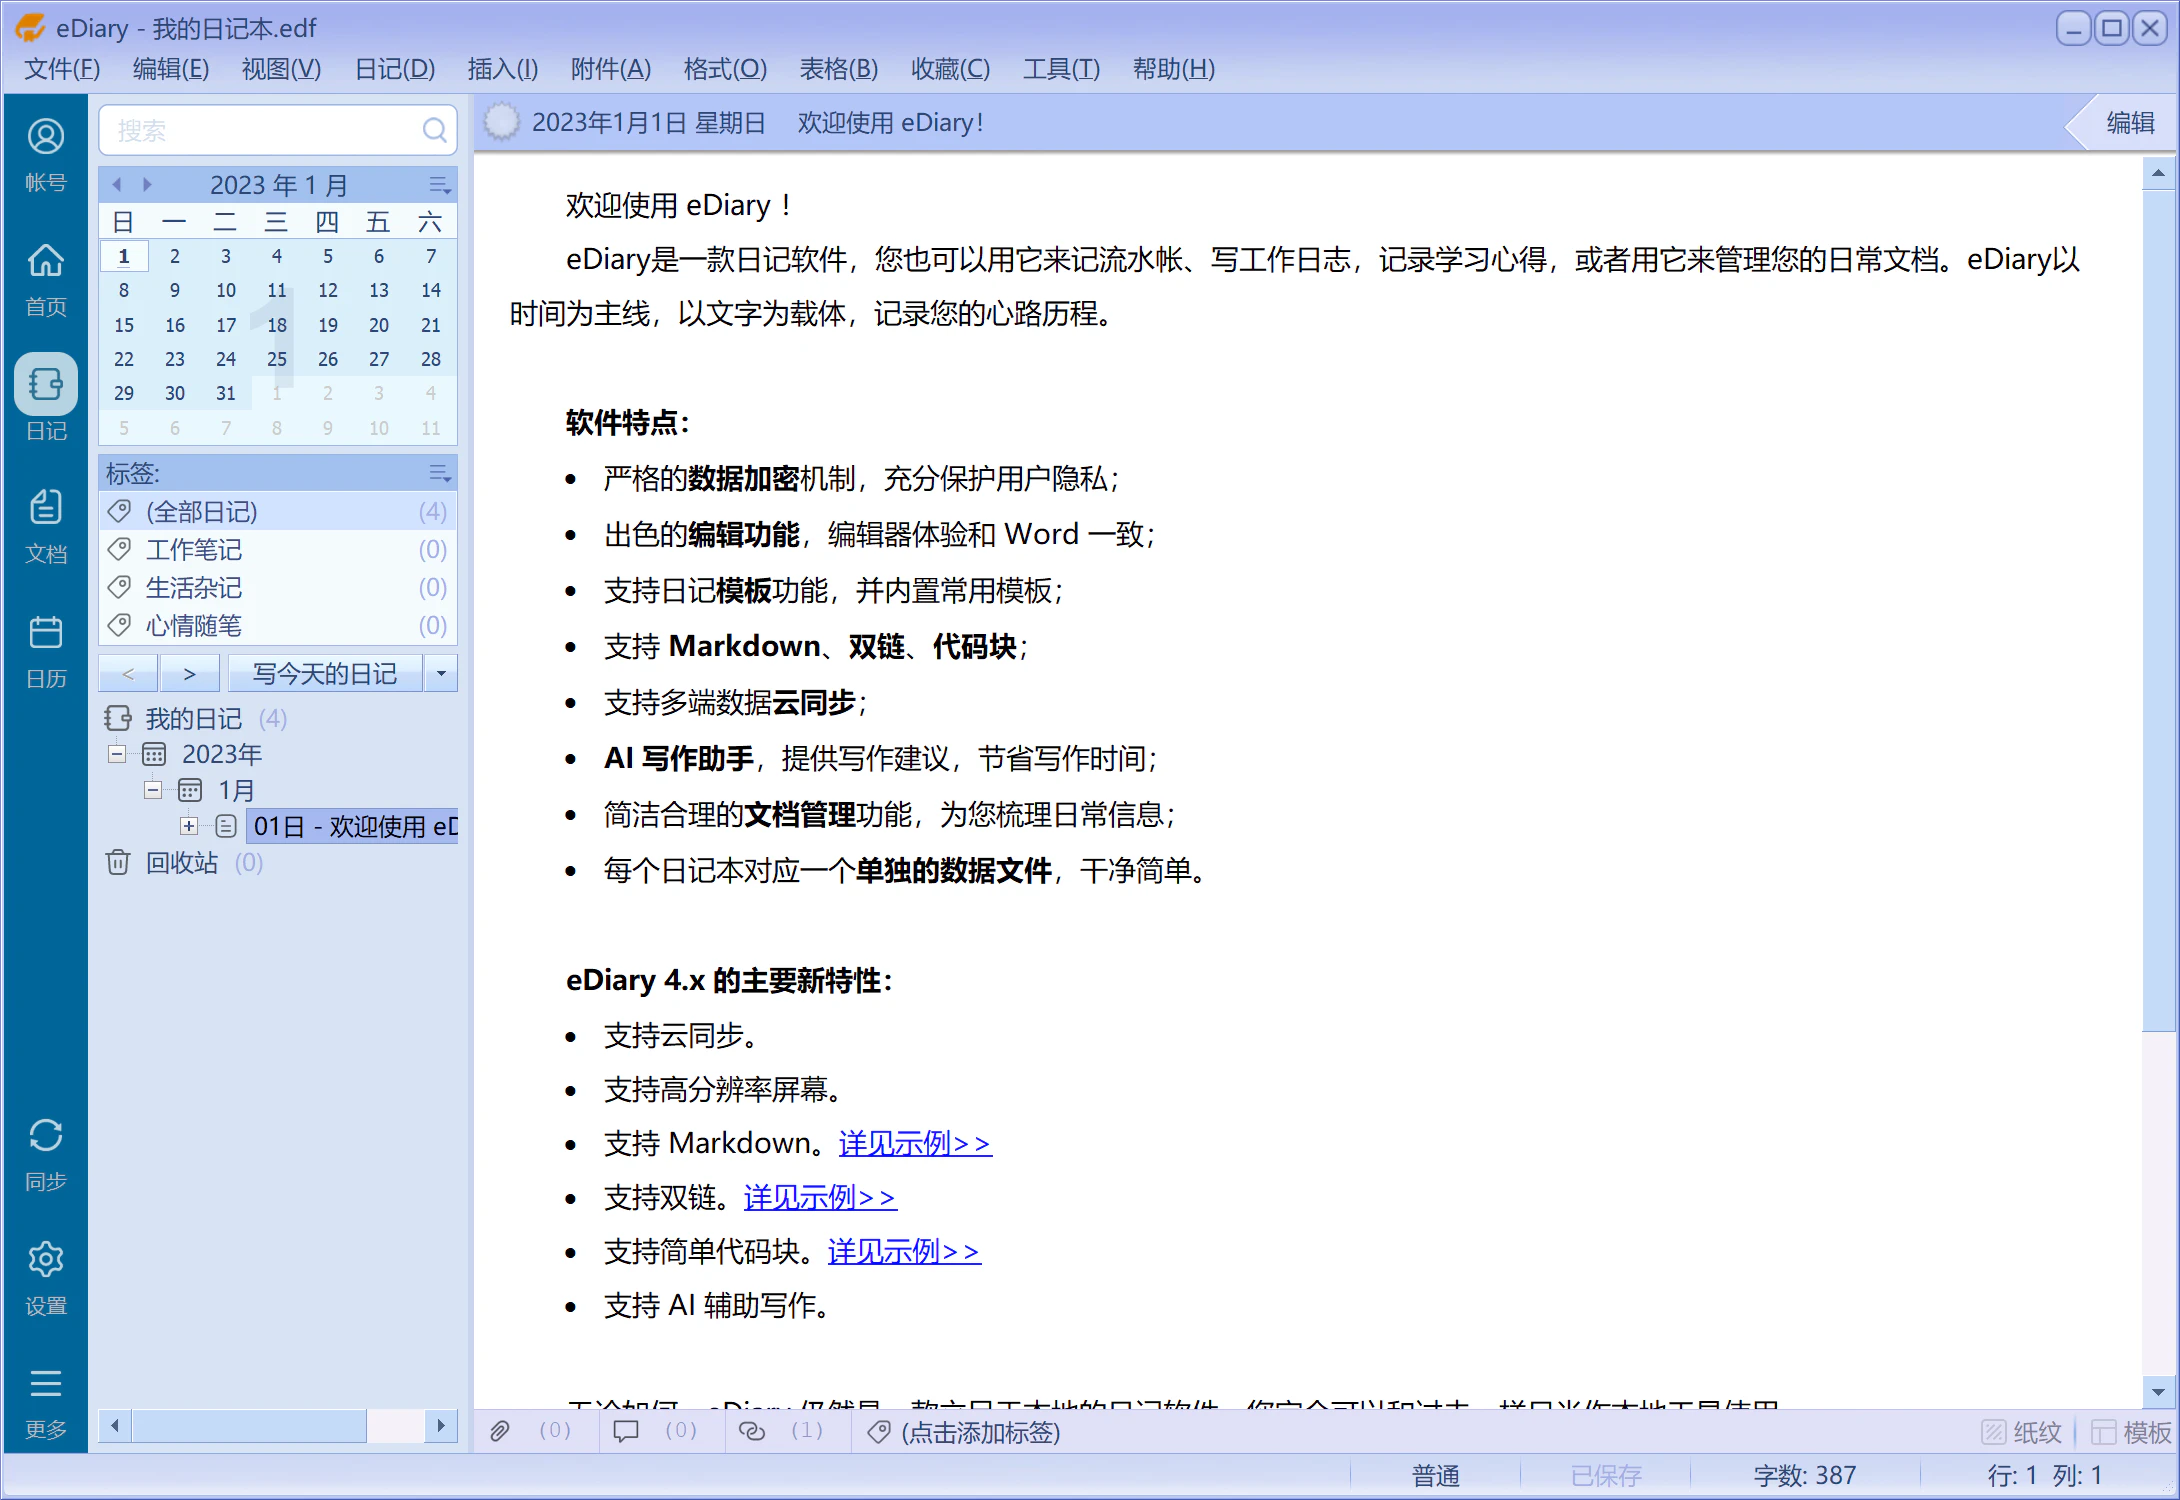Image resolution: width=2180 pixels, height=1500 pixels.
Task: Click the tree panel horizontal scrollbar thumb
Action: (249, 1424)
